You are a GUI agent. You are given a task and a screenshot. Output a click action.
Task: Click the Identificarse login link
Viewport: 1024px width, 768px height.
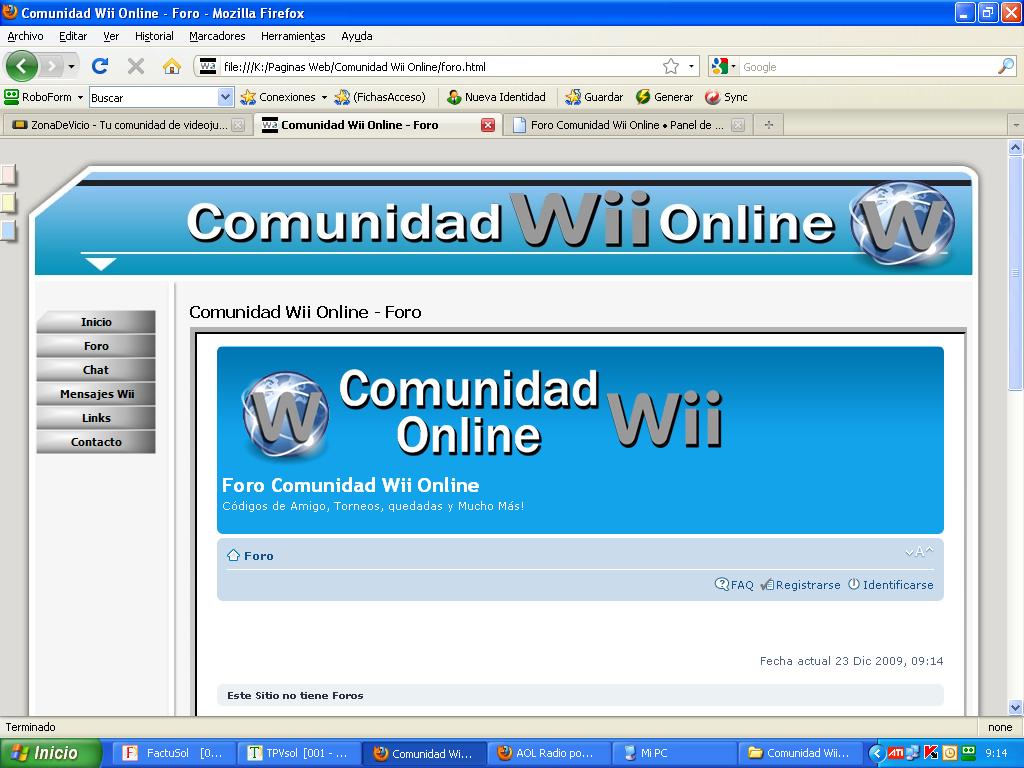(891, 584)
